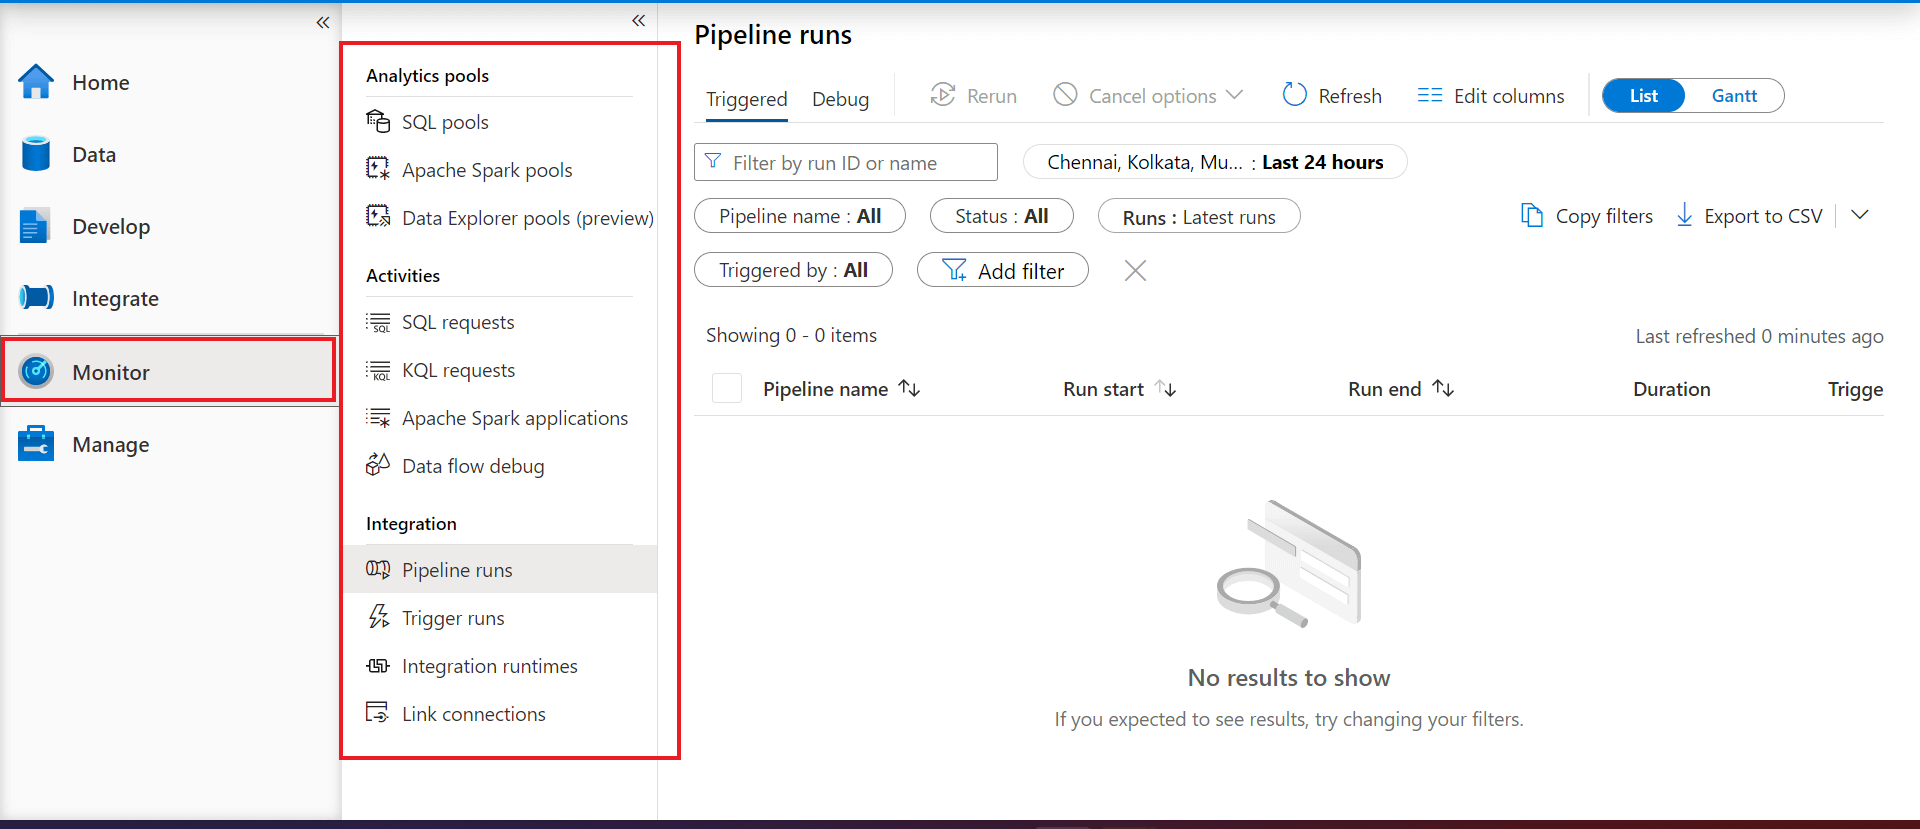Open Trigger runs in the Integration section

pos(453,618)
